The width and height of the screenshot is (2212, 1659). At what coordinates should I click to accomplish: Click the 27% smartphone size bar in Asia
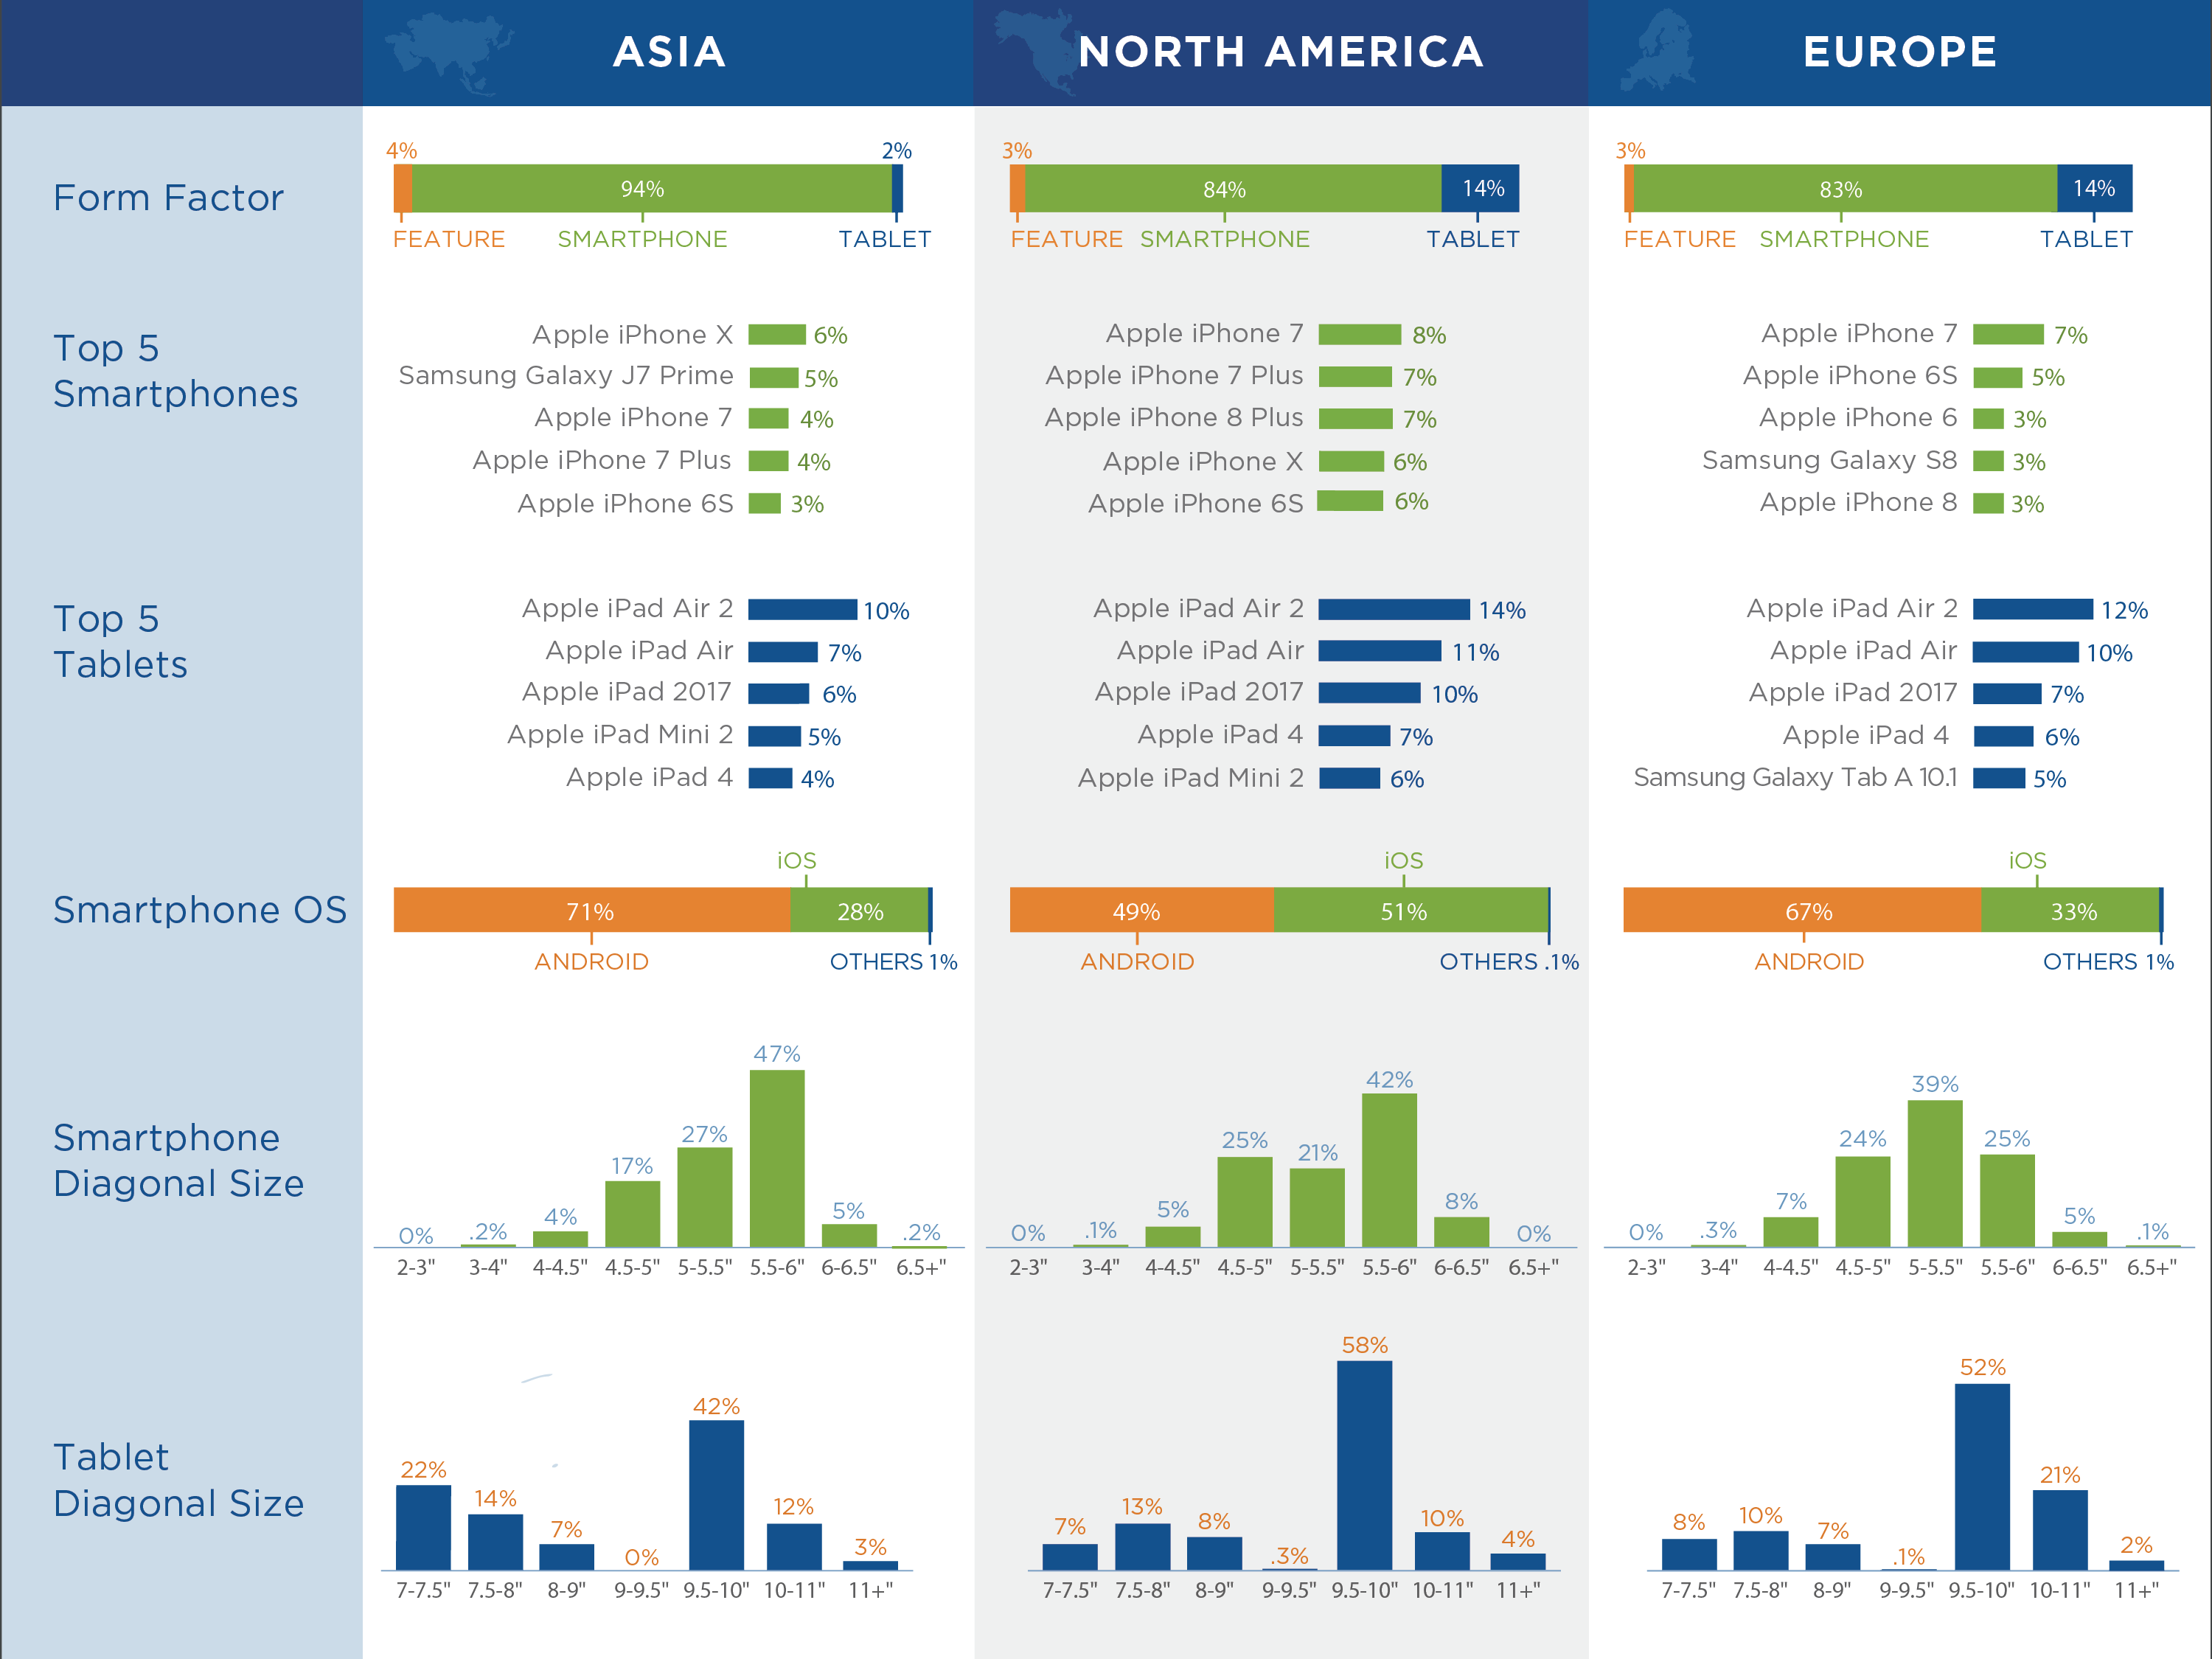(705, 1196)
